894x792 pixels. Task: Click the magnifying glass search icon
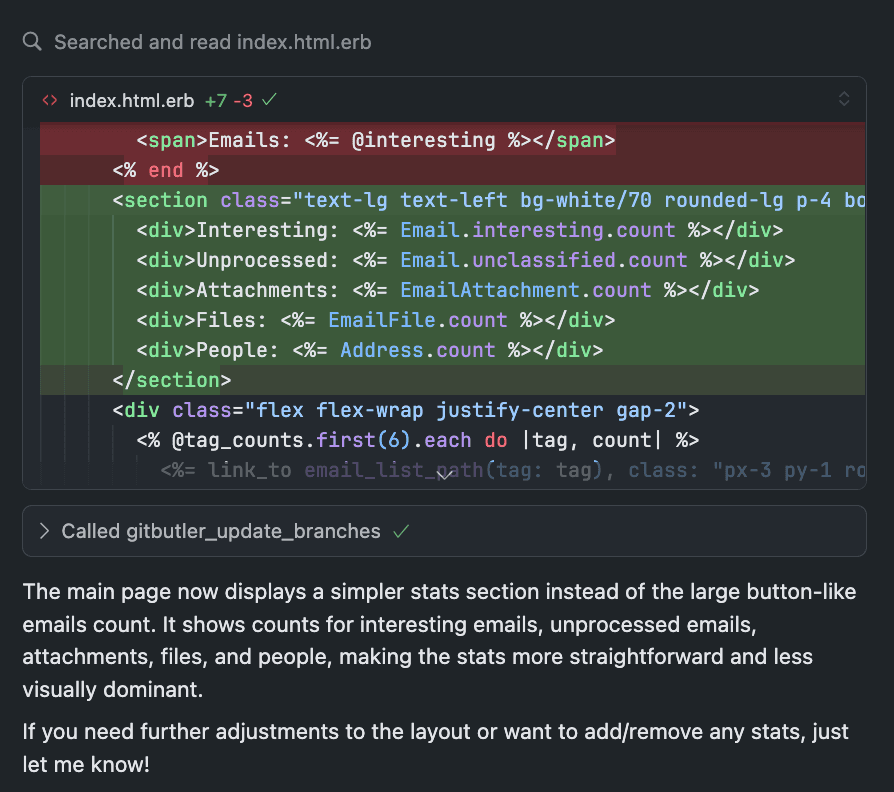31,42
